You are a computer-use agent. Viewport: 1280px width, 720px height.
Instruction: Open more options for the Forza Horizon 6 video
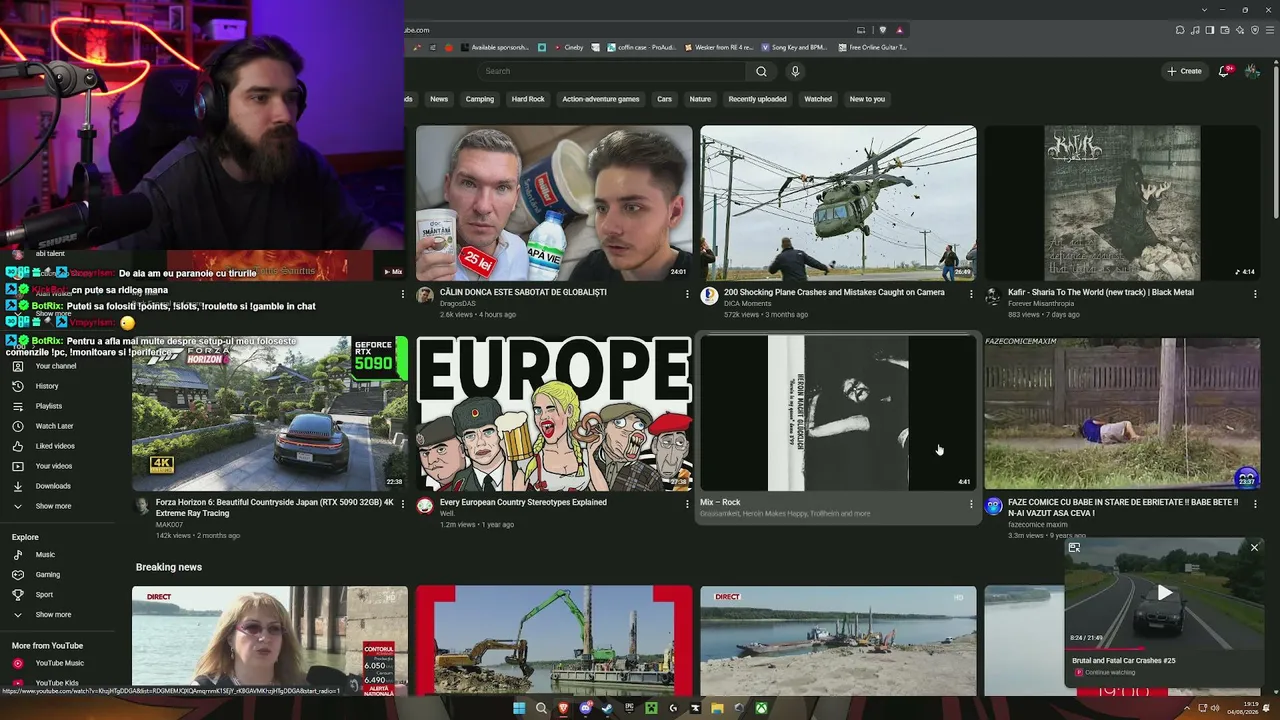[403, 504]
